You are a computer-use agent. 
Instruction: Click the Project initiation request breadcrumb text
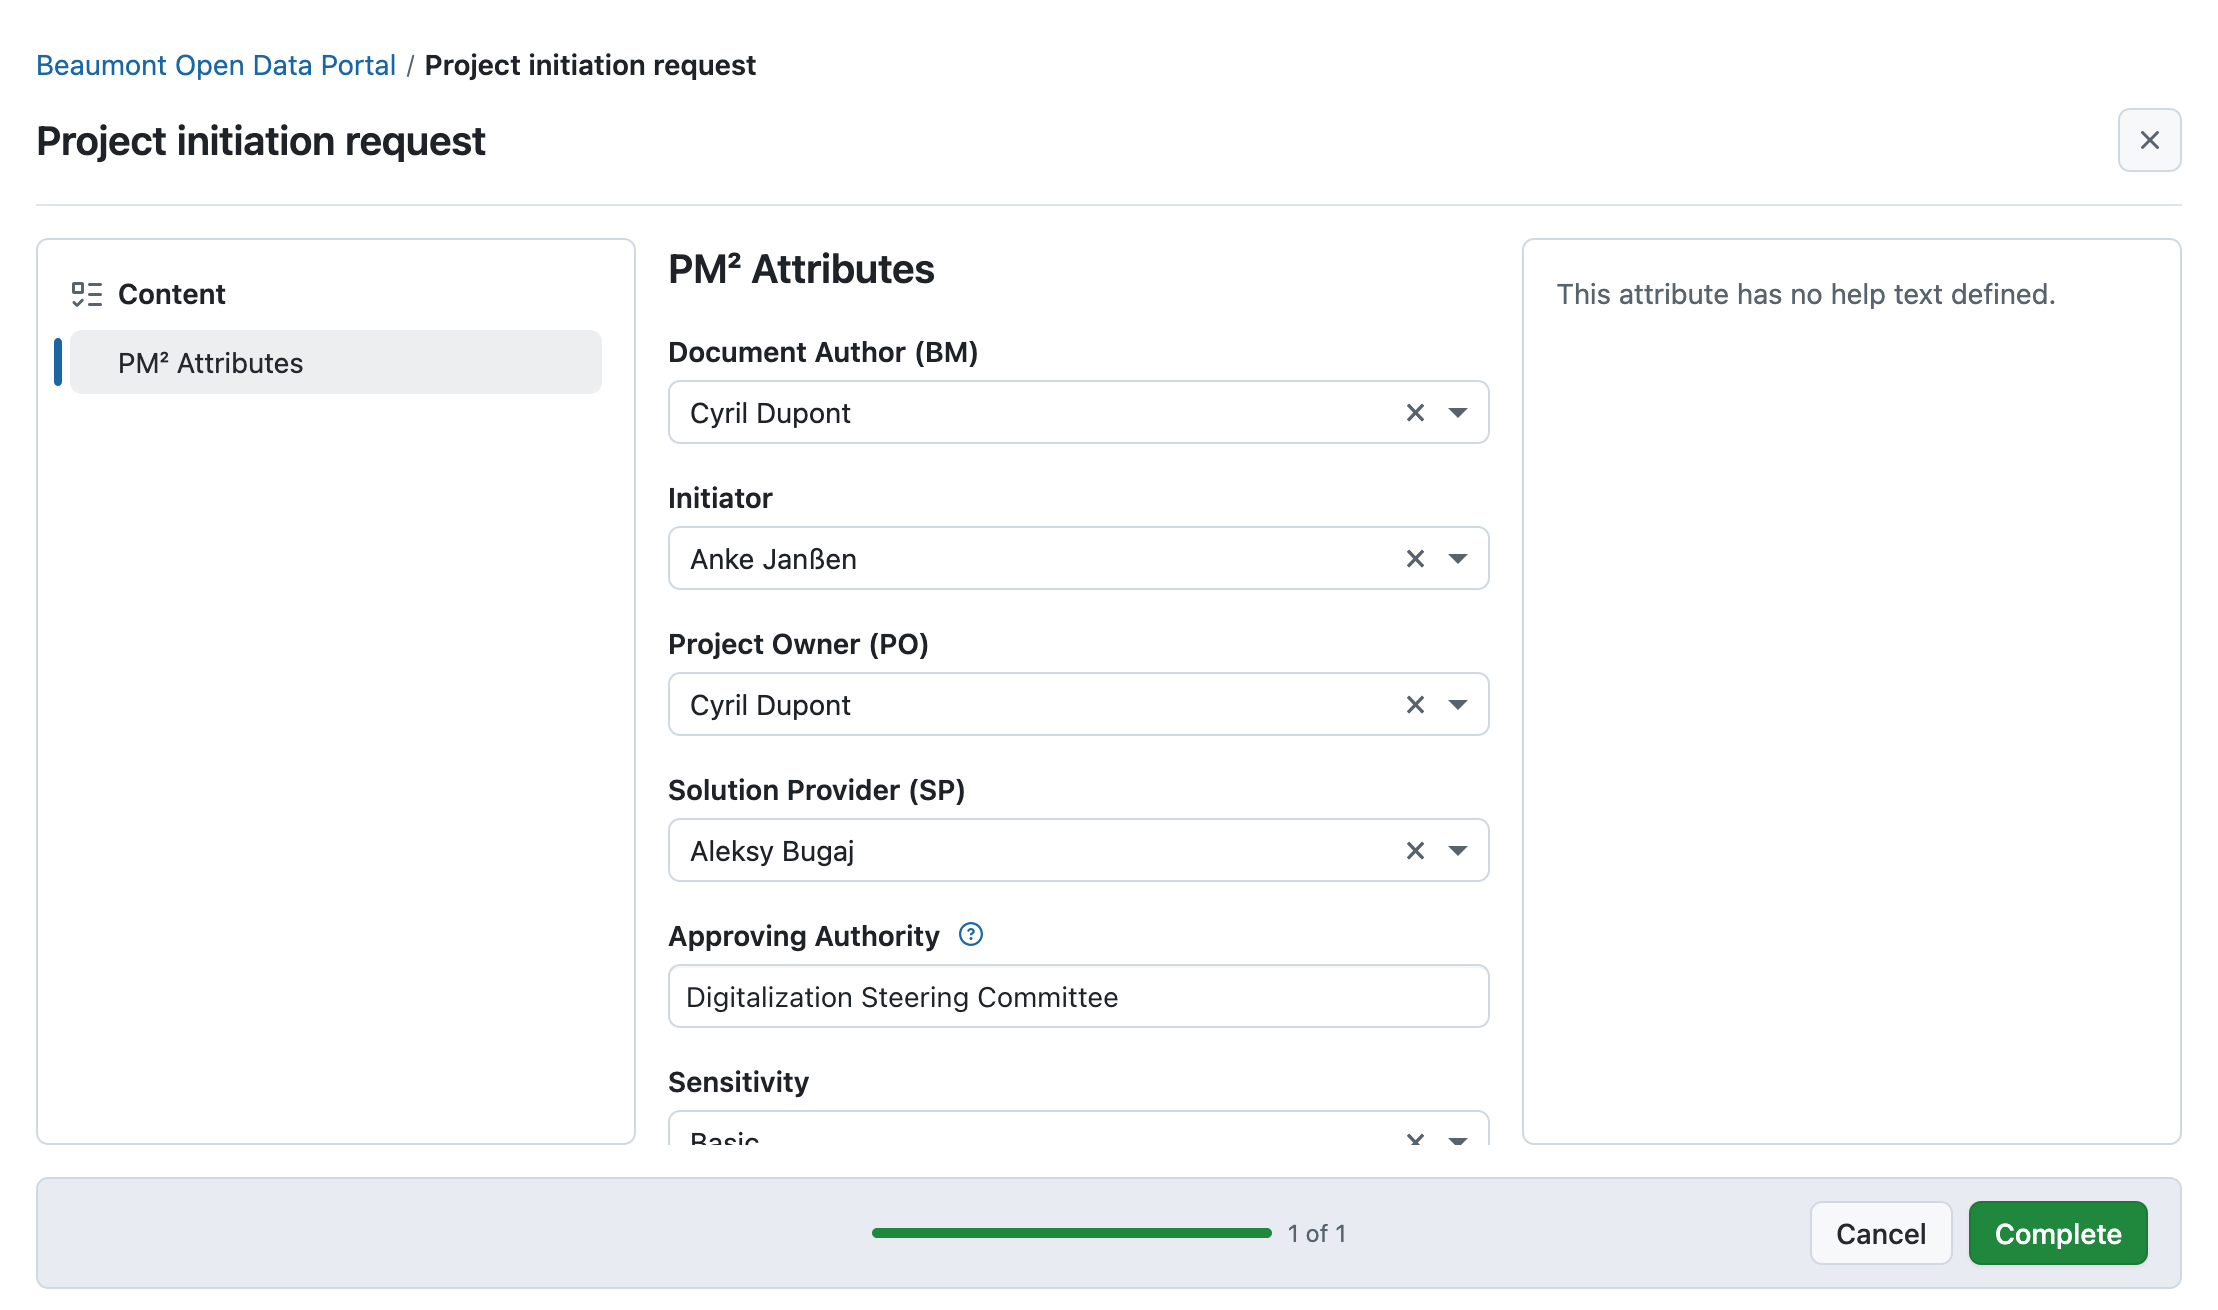tap(590, 65)
